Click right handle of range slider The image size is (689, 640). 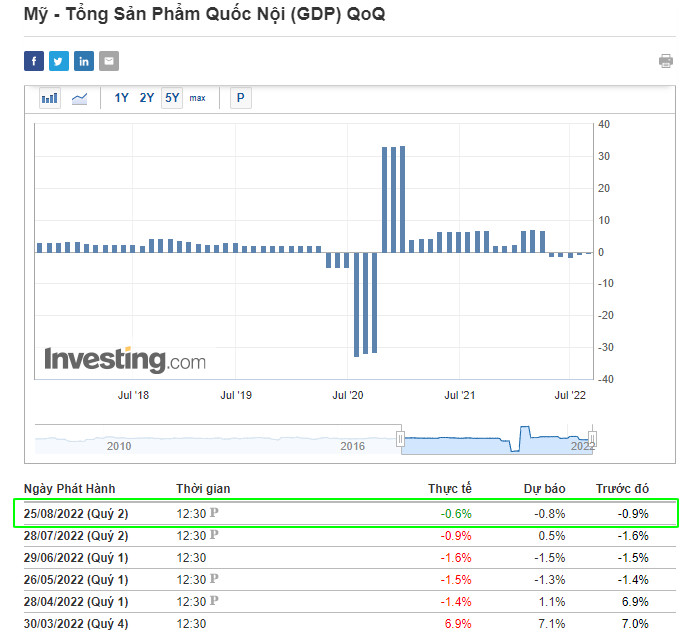click(593, 439)
